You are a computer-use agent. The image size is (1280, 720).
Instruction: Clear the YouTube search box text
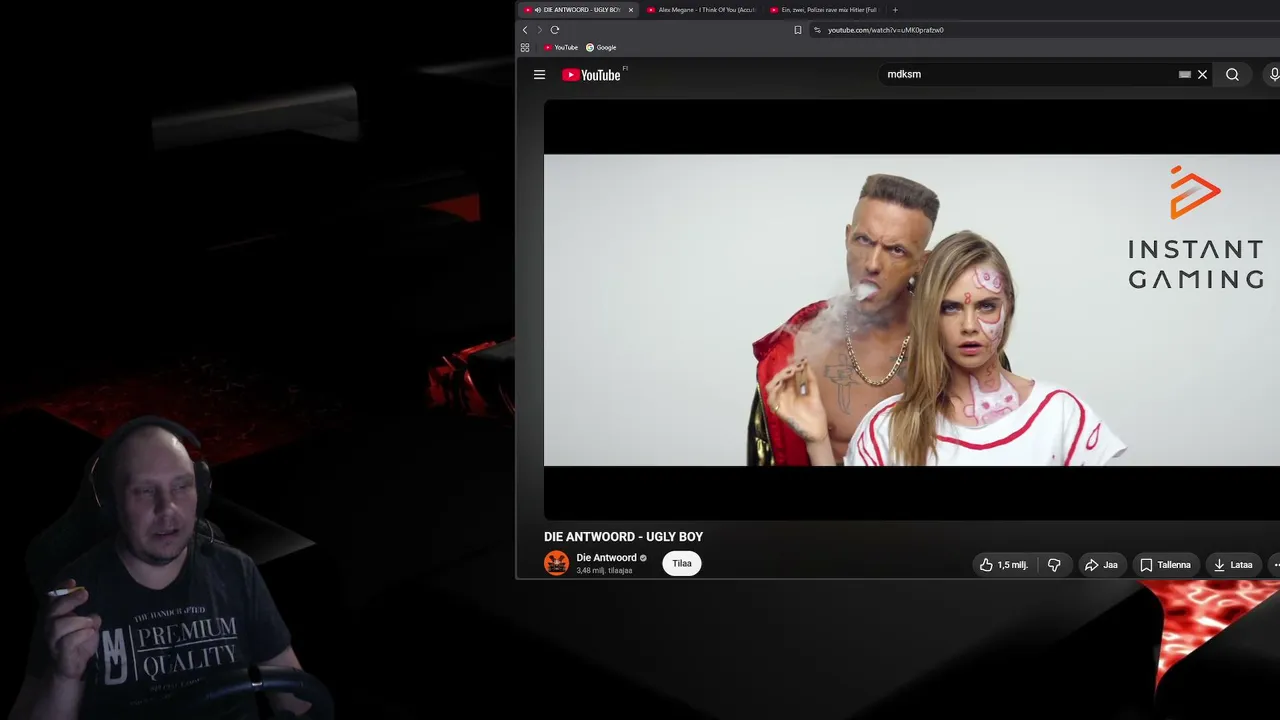(x=1202, y=74)
